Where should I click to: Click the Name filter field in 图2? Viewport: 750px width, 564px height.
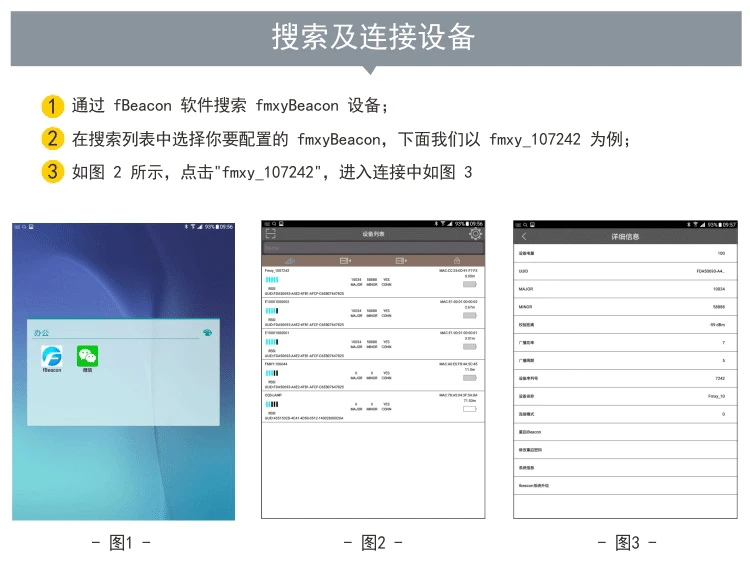pos(373,248)
